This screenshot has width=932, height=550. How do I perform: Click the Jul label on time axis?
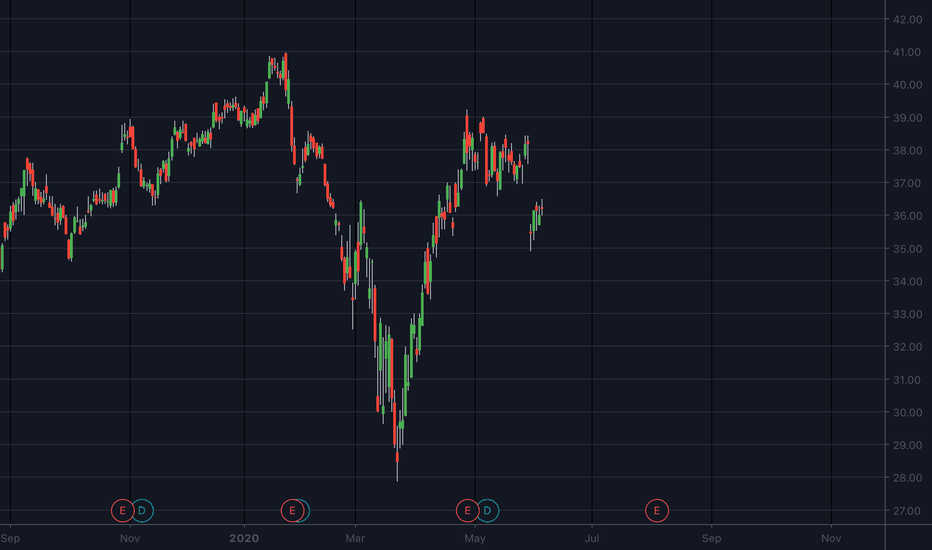(591, 538)
